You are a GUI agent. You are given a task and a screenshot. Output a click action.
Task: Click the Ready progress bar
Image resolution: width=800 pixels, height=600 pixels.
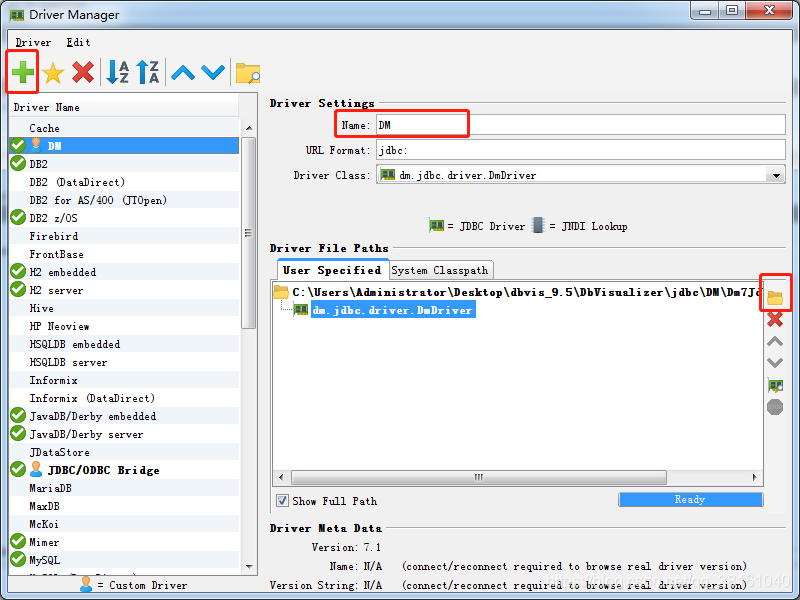pos(690,499)
